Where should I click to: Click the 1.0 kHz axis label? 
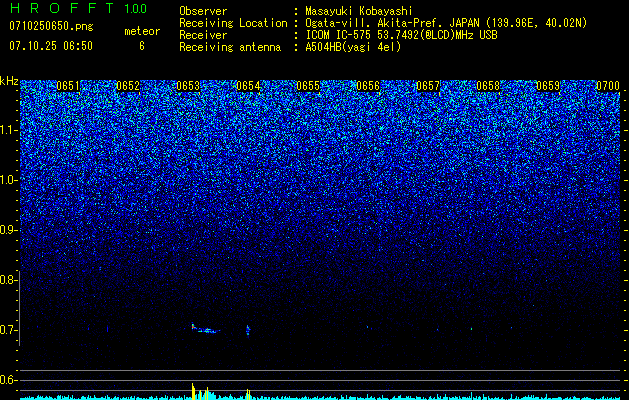coord(8,180)
